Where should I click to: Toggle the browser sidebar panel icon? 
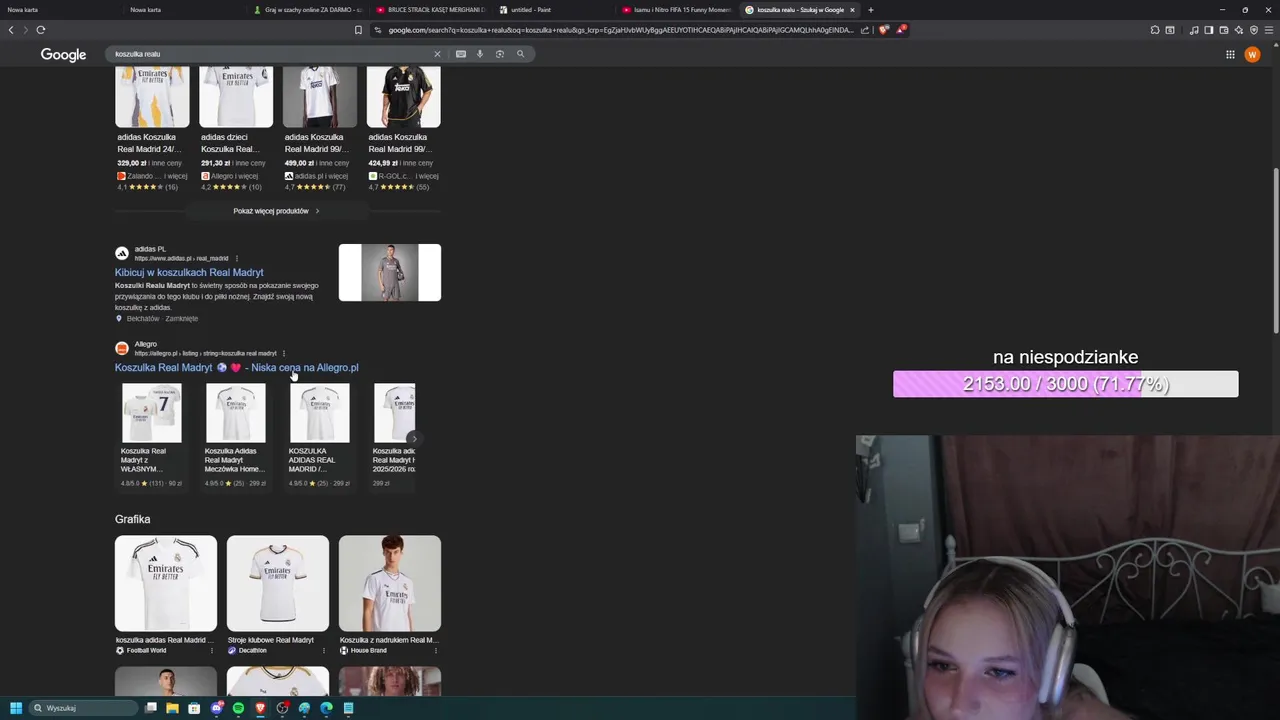1208,30
